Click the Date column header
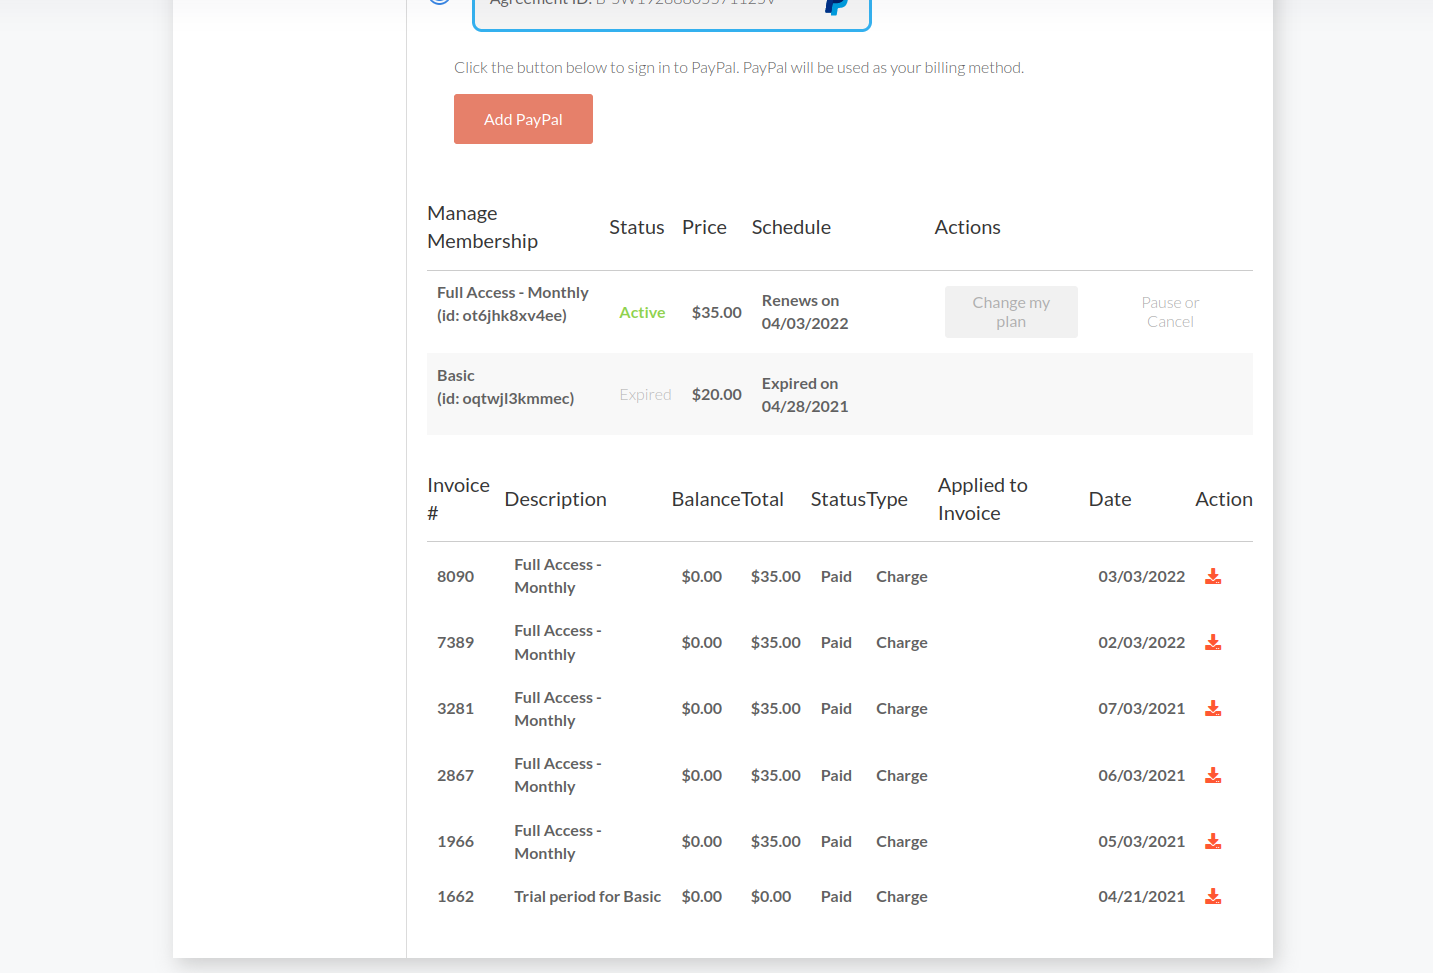Image resolution: width=1433 pixels, height=973 pixels. point(1109,499)
